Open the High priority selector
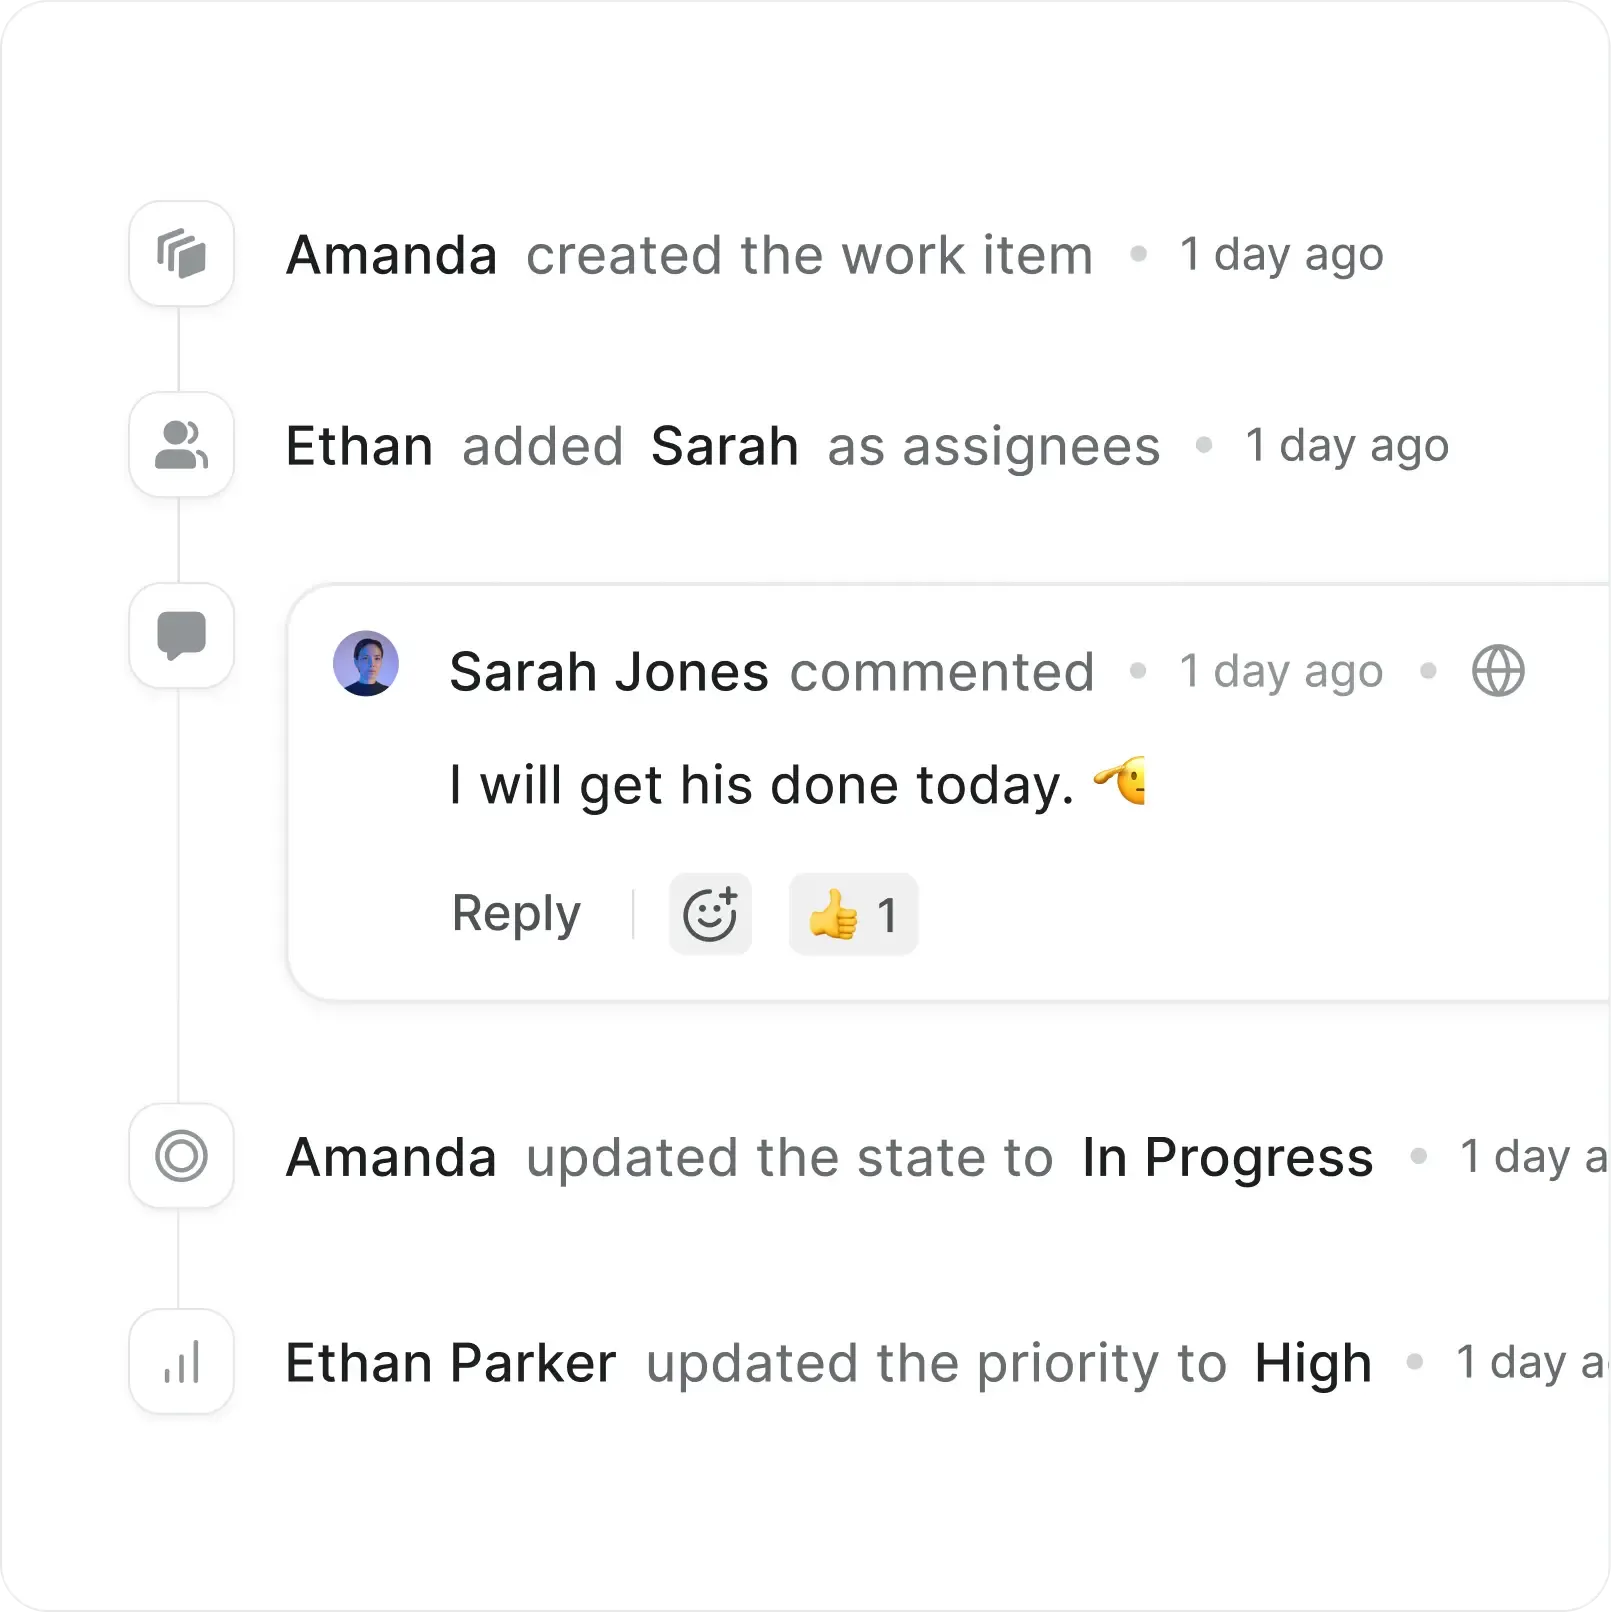Image resolution: width=1611 pixels, height=1612 pixels. pos(1313,1360)
